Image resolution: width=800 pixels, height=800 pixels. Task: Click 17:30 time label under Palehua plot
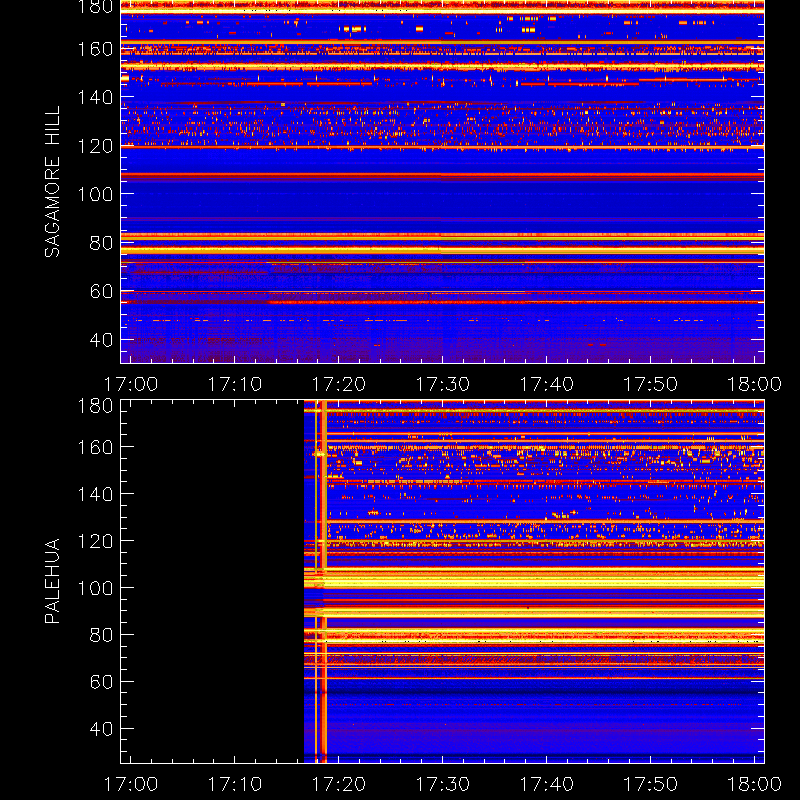pyautogui.click(x=443, y=784)
